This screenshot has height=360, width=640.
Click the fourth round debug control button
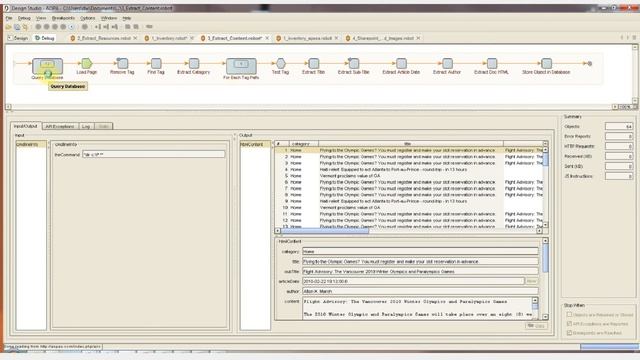pos(63,27)
